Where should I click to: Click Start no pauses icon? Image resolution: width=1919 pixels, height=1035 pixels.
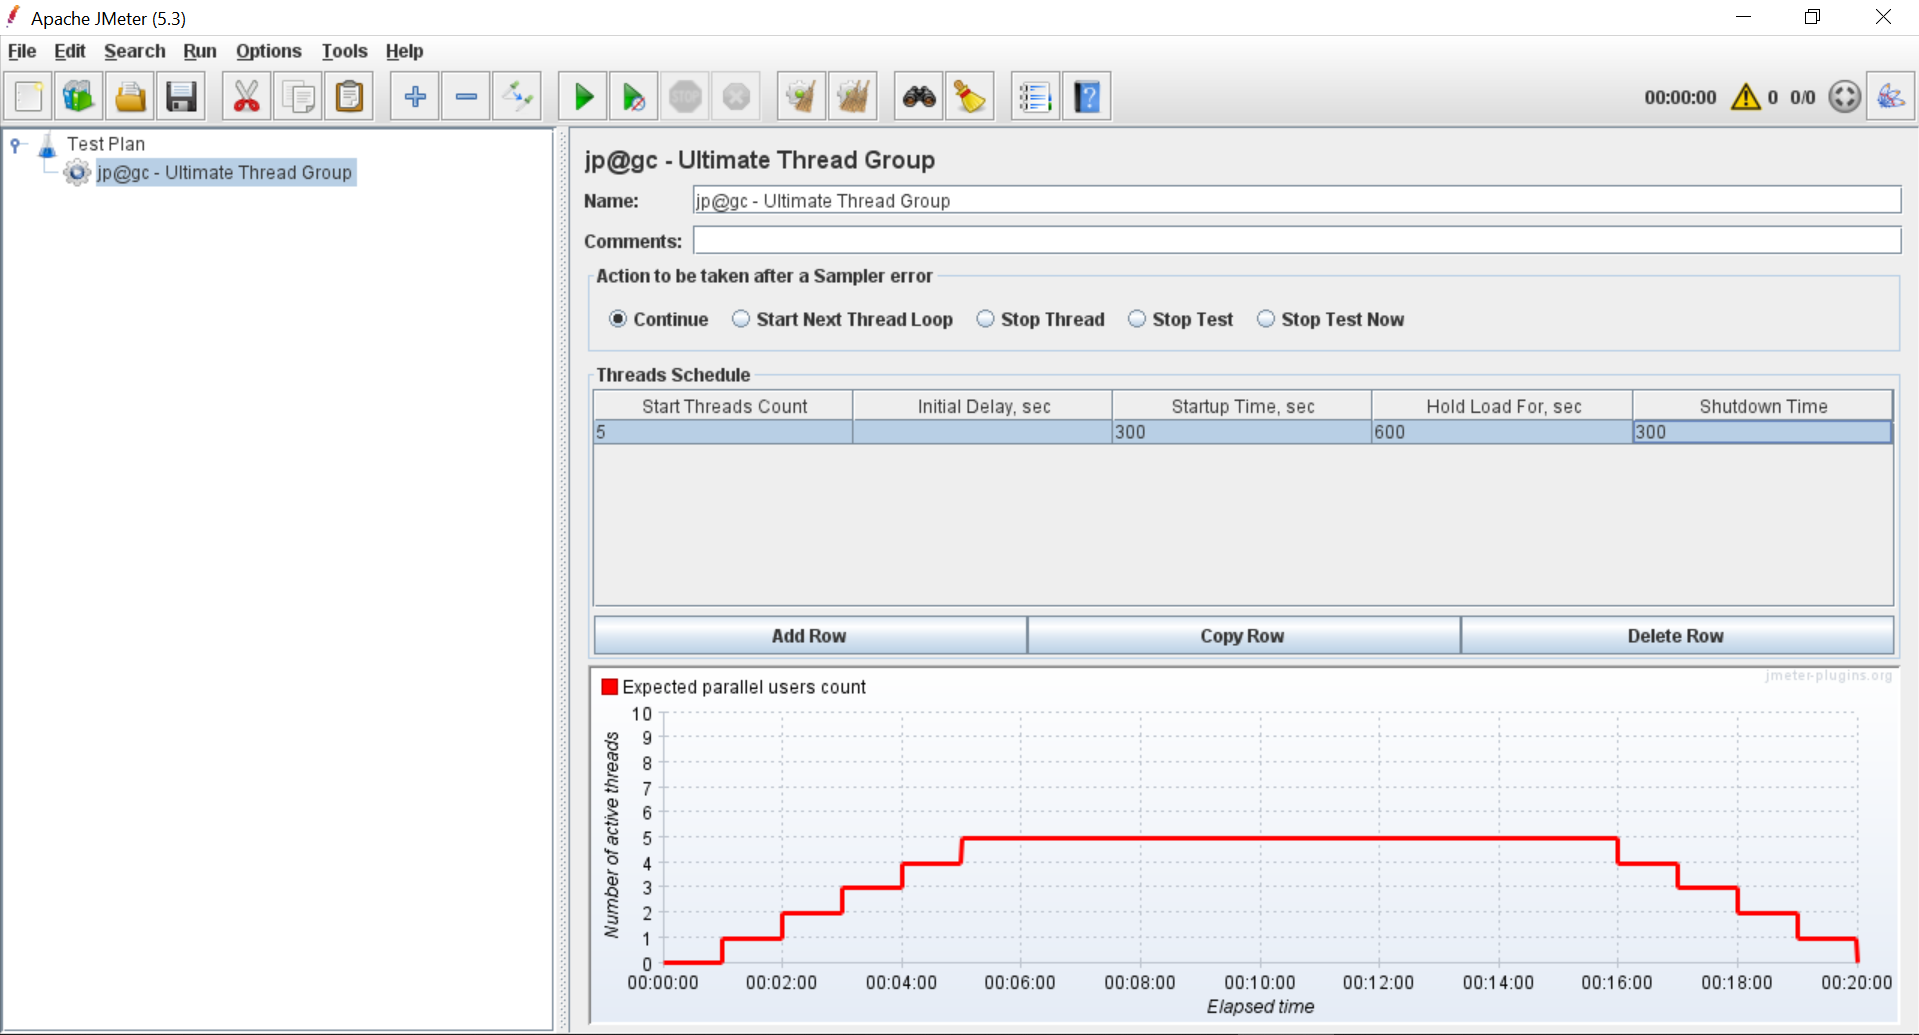click(634, 97)
